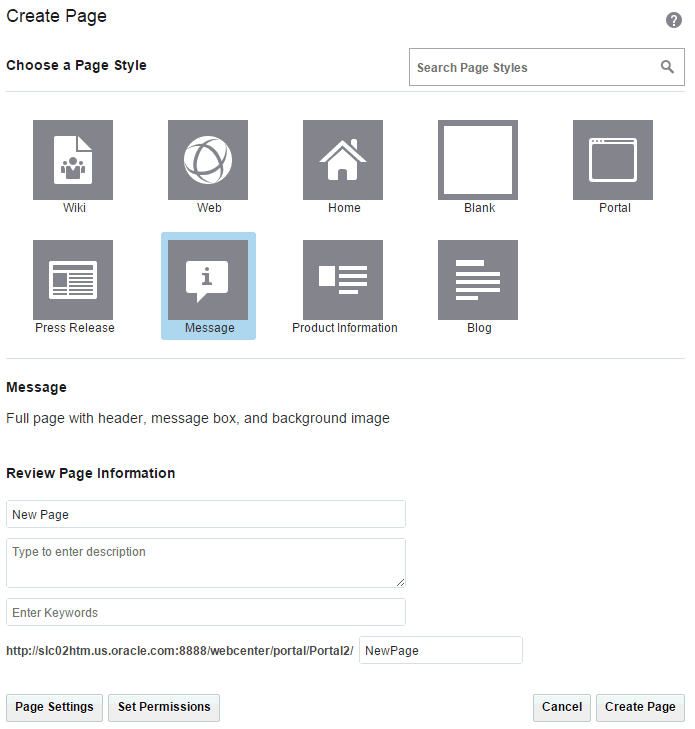Click the description resize handle
This screenshot has width=695, height=729.
[x=400, y=583]
